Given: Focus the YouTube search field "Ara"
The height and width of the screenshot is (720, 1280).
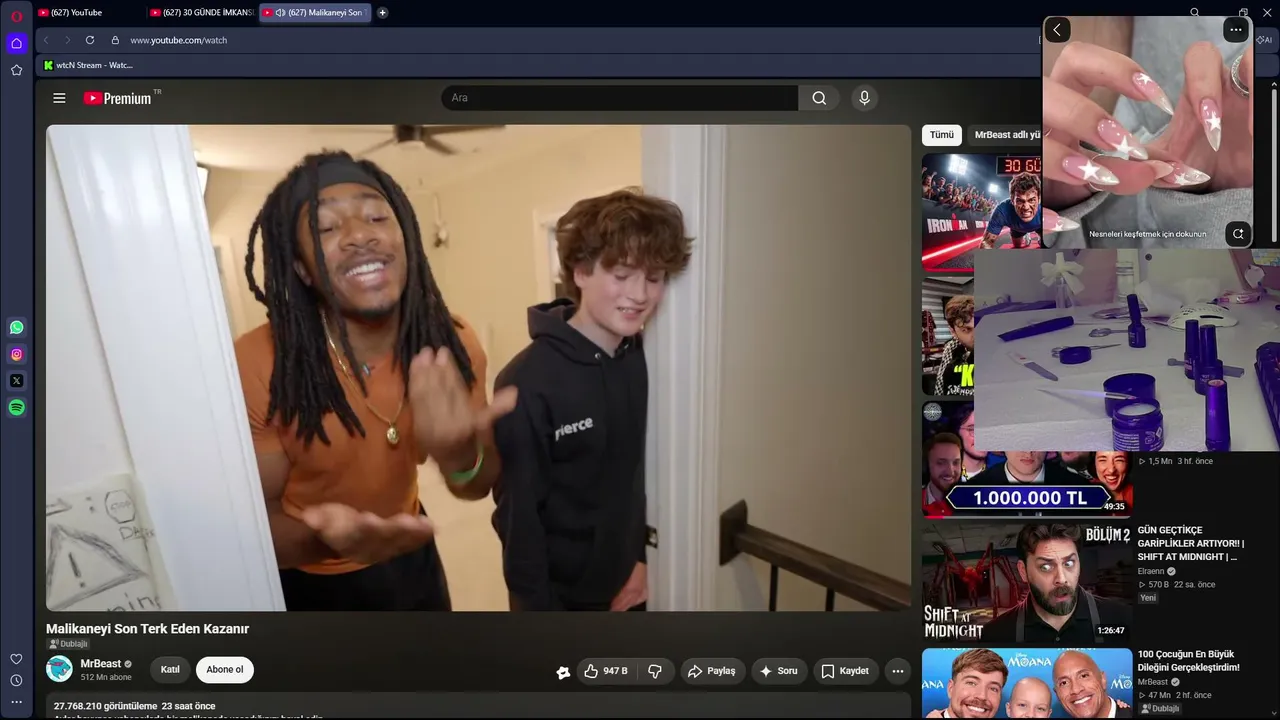Looking at the screenshot, I should (x=620, y=98).
